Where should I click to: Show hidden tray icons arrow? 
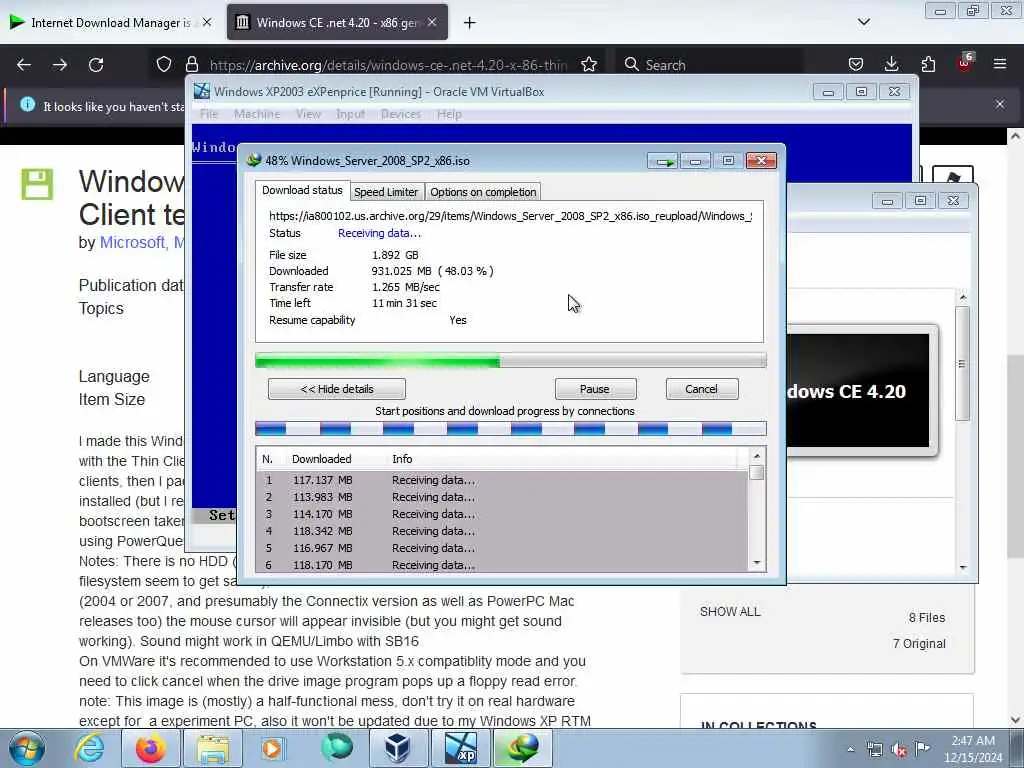(x=850, y=749)
